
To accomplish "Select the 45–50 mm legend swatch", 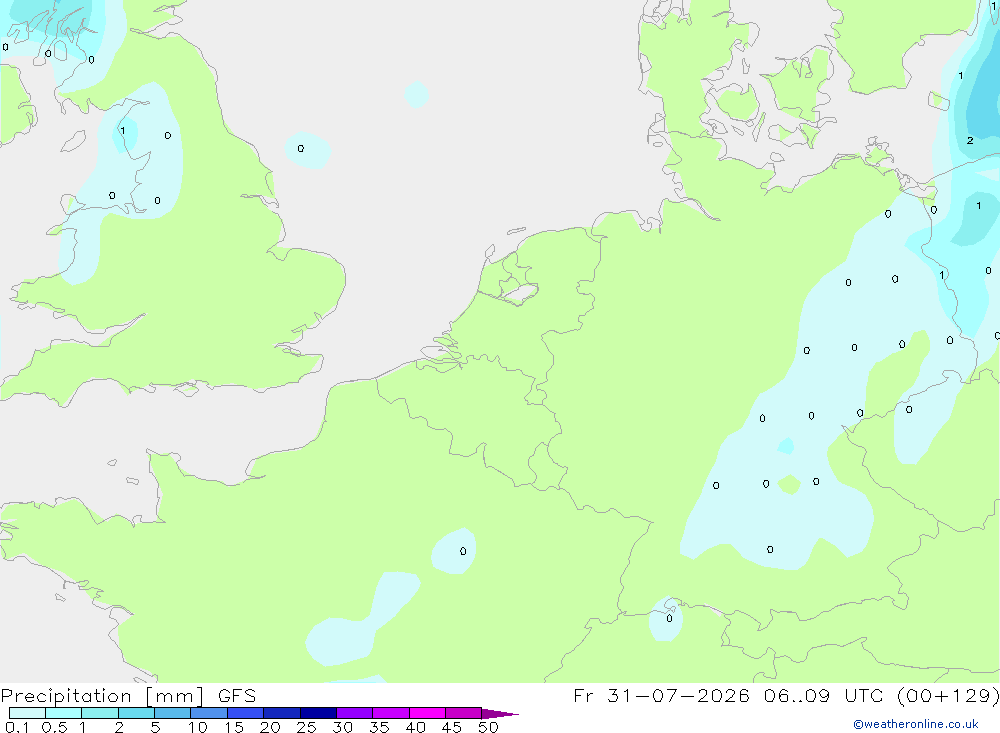I will (x=464, y=713).
